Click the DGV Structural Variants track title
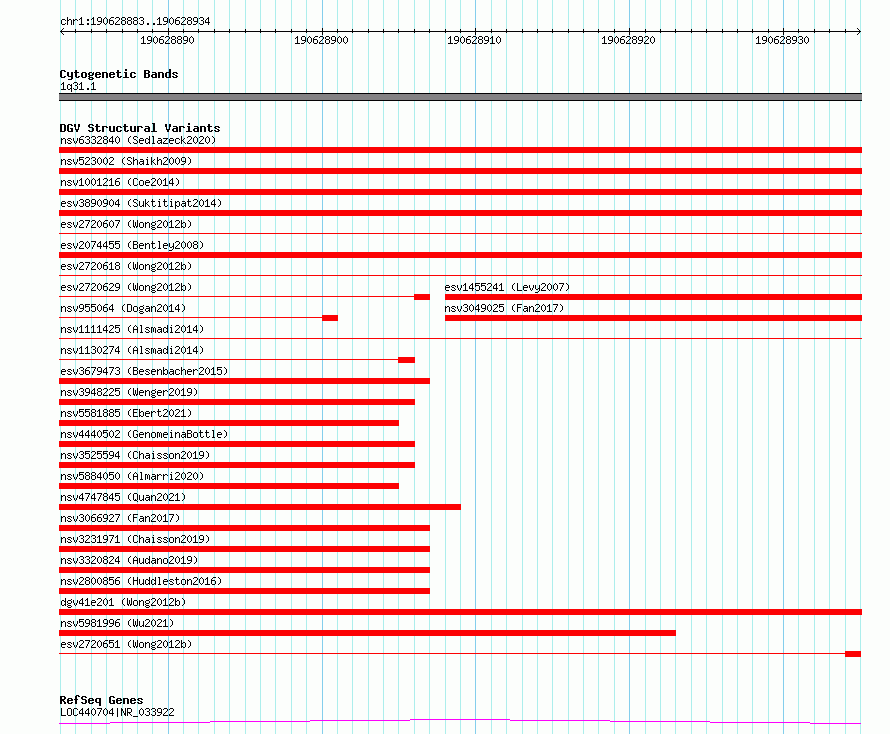This screenshot has width=890, height=734. point(140,128)
